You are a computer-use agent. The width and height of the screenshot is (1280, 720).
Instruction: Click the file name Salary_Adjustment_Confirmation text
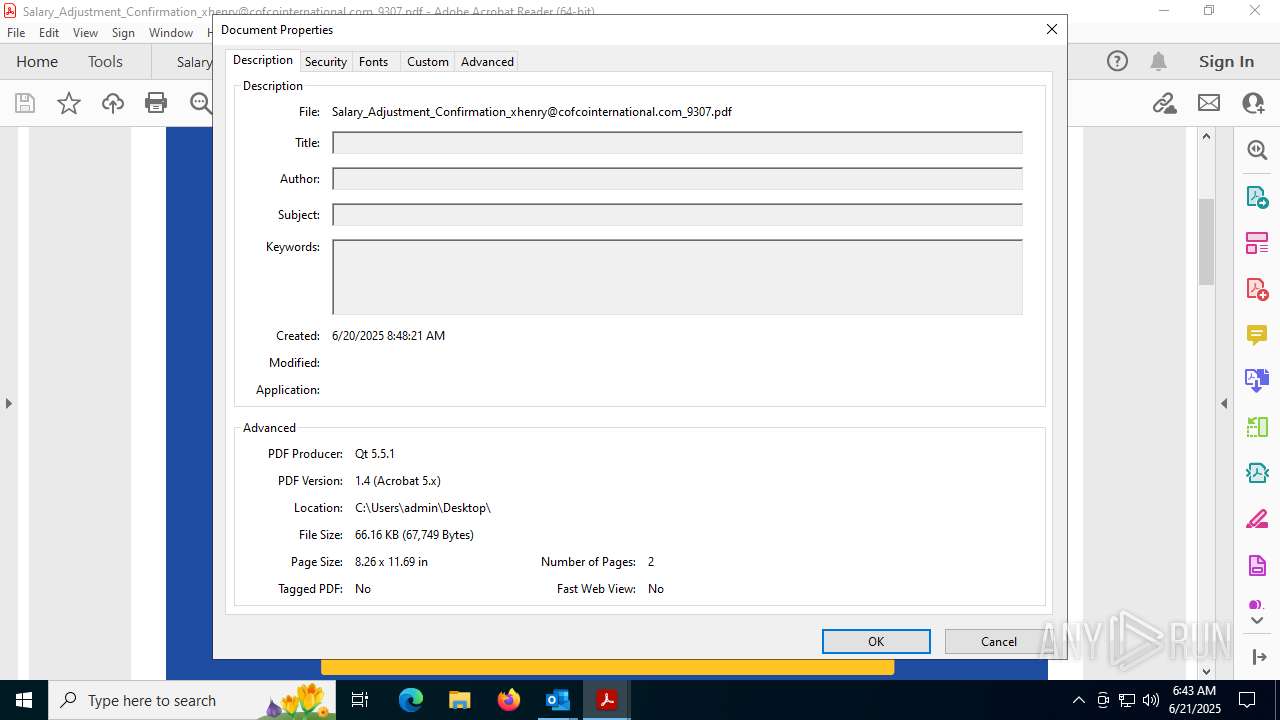(532, 112)
